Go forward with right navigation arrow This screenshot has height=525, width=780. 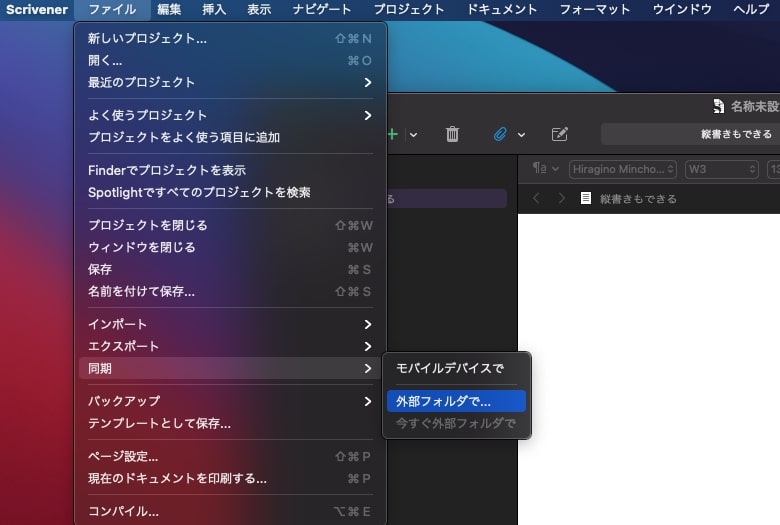tap(562, 198)
